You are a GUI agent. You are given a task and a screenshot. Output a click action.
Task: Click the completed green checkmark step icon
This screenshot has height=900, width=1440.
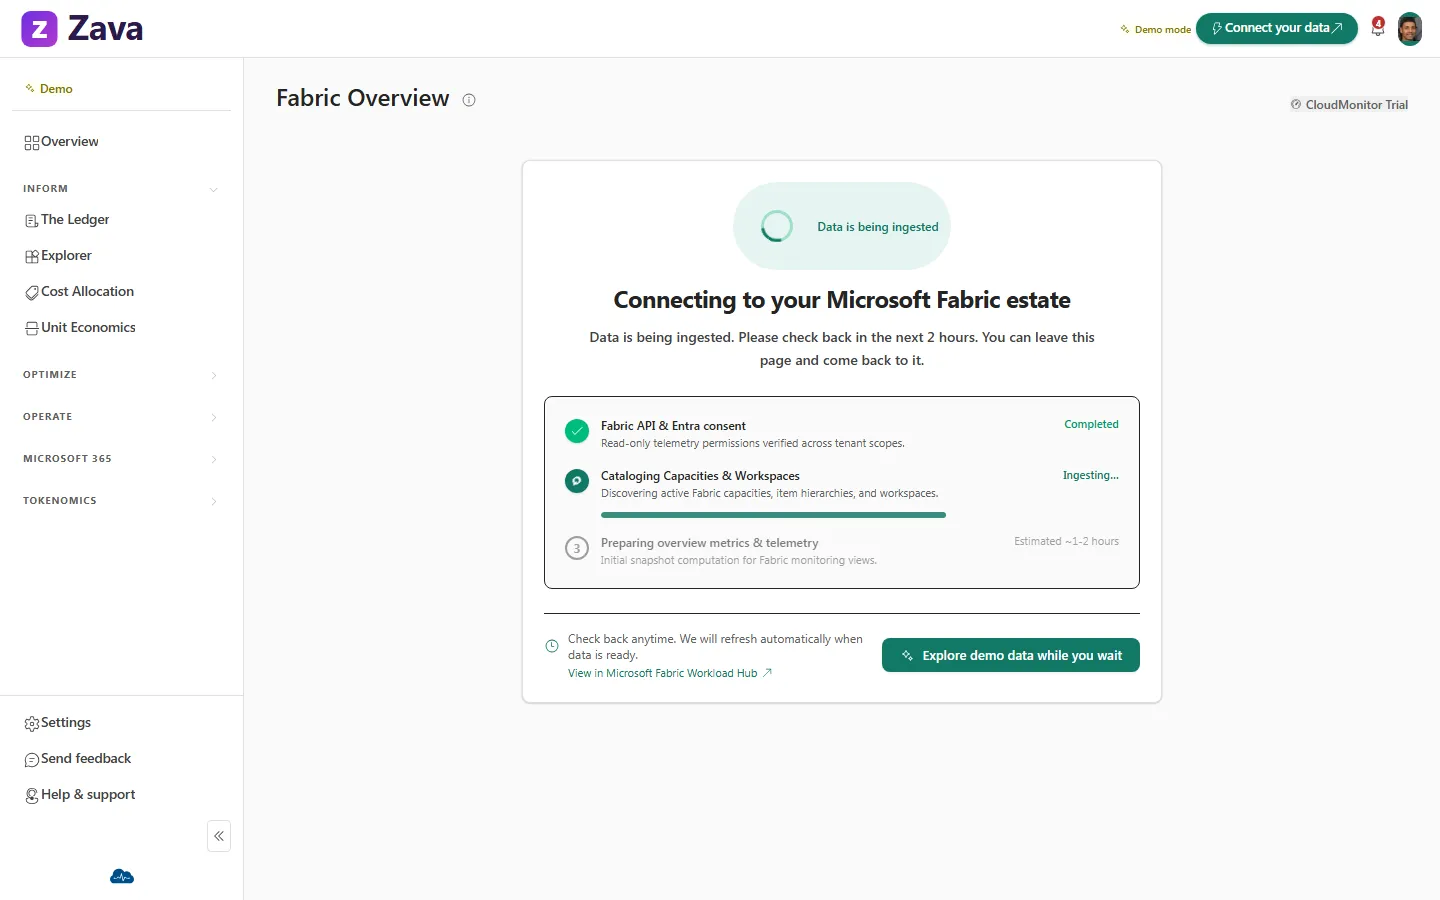tap(577, 431)
